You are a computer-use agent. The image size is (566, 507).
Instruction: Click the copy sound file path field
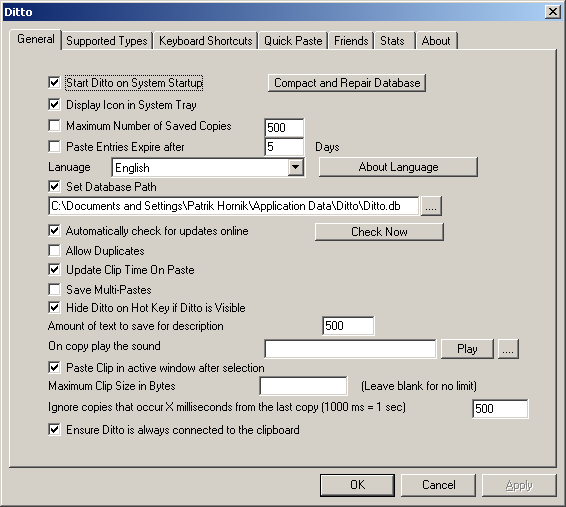click(350, 349)
